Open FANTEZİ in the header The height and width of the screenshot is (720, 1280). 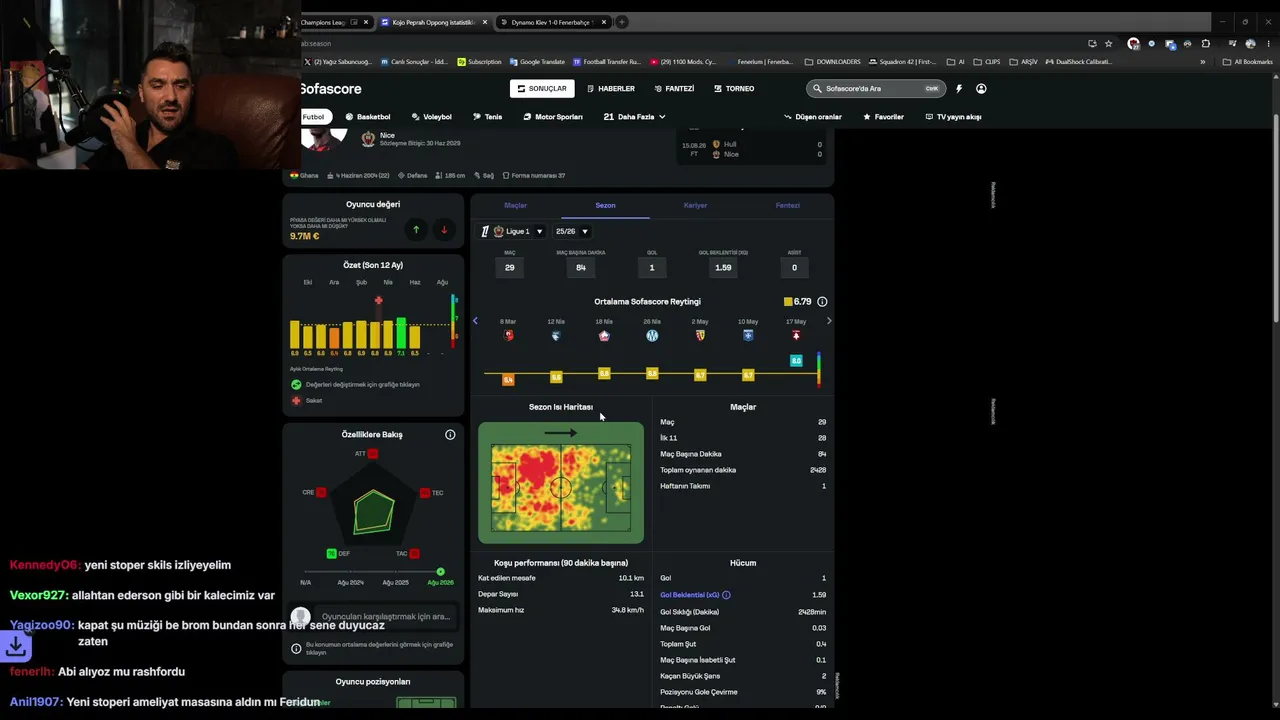tap(674, 89)
